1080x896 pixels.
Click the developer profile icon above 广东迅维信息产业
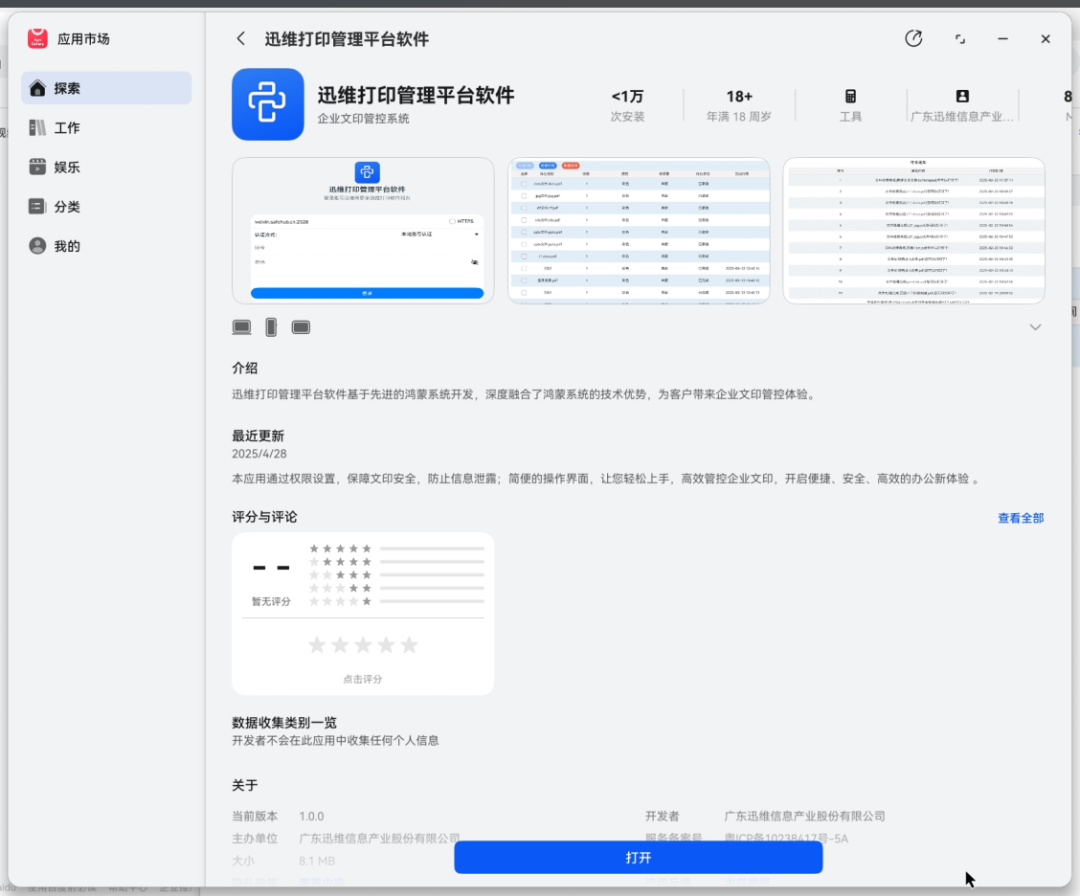click(962, 96)
